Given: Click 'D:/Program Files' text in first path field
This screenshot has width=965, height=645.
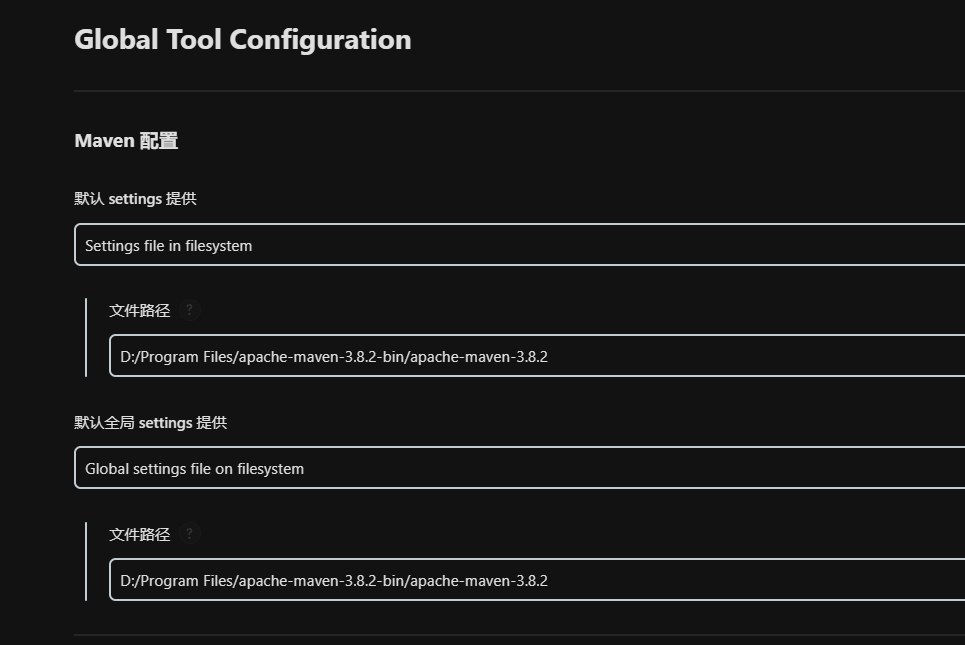Looking at the screenshot, I should pos(176,357).
